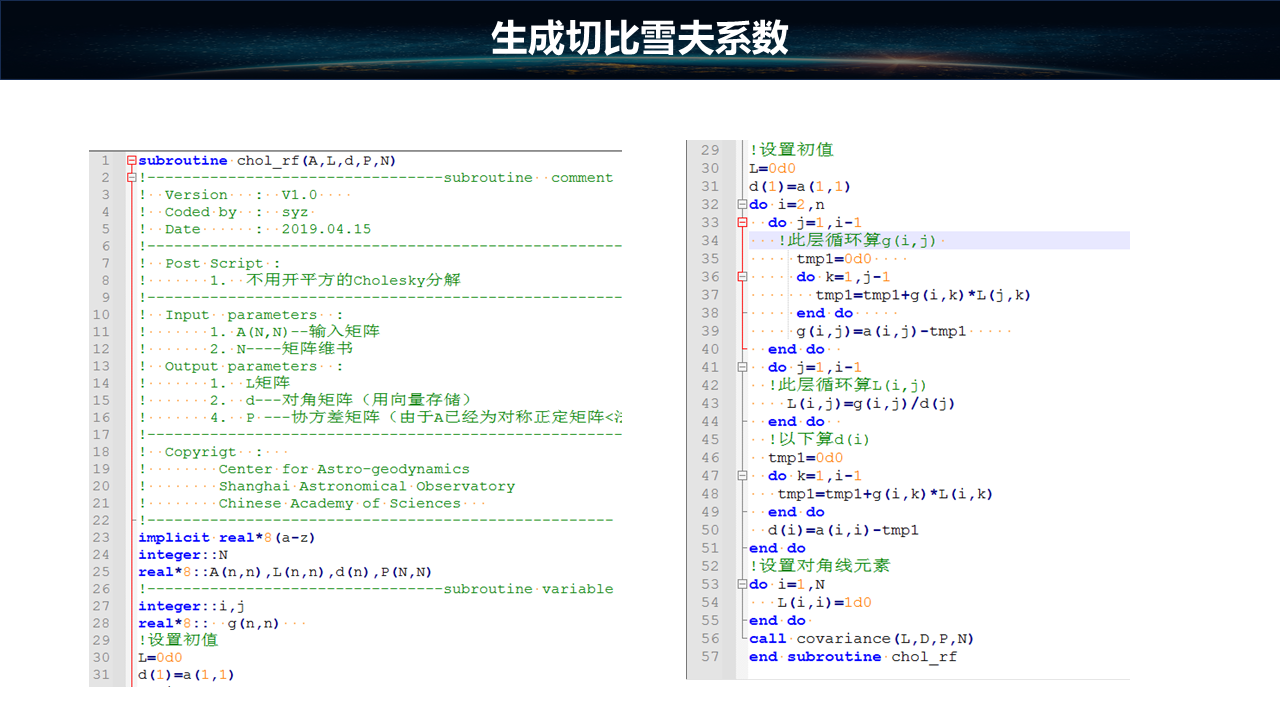The height and width of the screenshot is (720, 1280).
Task: Collapse the comment block fold on line 2
Action: [131, 178]
